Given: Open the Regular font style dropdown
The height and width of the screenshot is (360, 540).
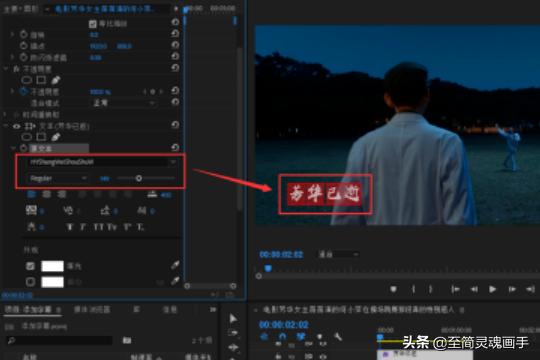Looking at the screenshot, I should pos(58,178).
